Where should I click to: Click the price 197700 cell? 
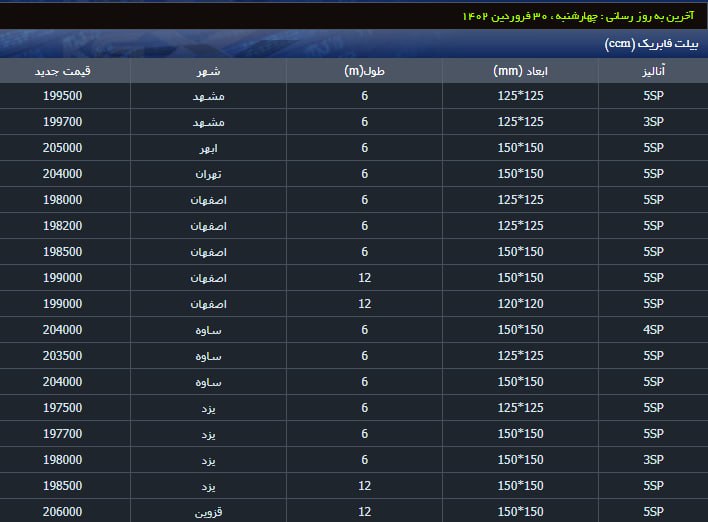[63, 434]
